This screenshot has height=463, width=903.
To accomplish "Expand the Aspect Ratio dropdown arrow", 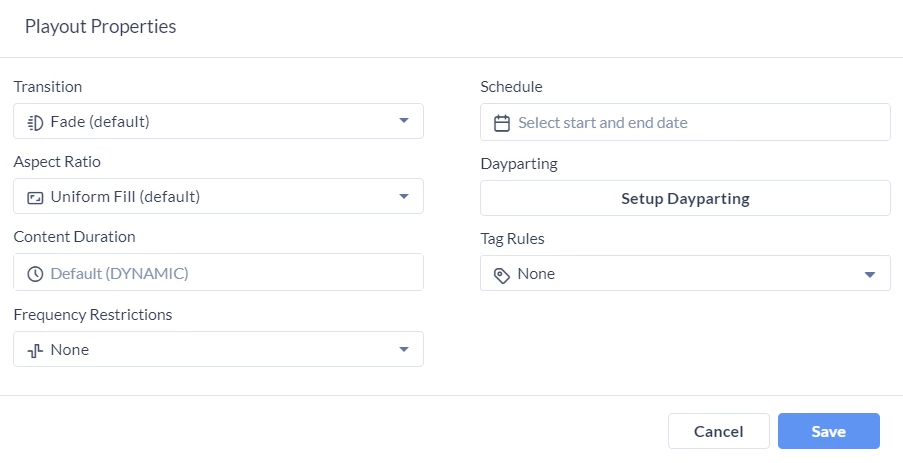I will pos(404,196).
